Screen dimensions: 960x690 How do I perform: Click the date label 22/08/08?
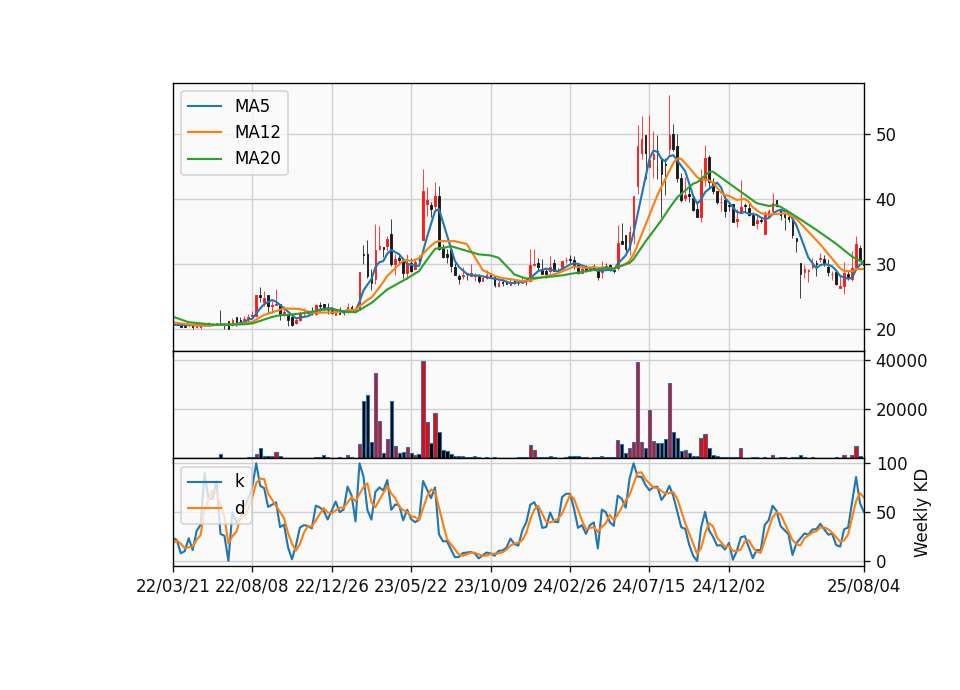coord(252,586)
